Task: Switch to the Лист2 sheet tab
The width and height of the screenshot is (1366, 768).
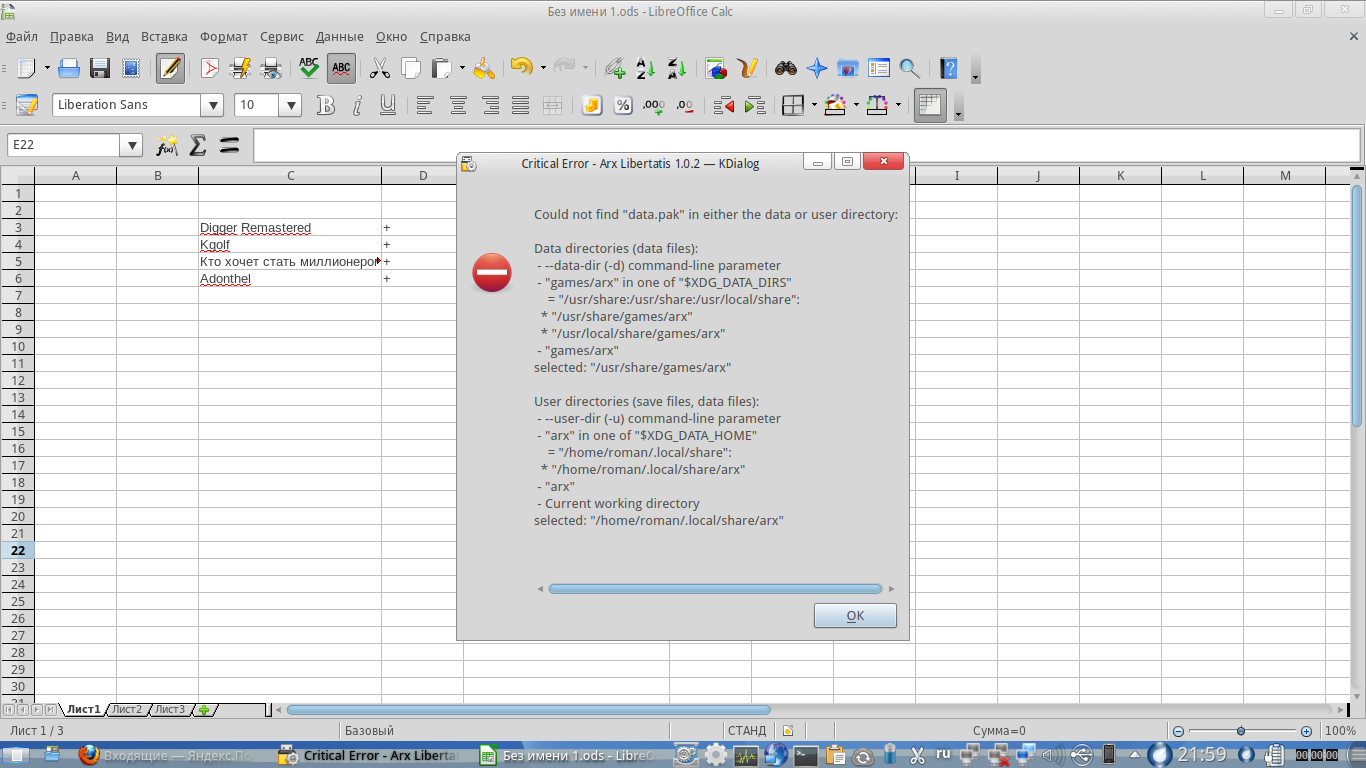Action: [x=126, y=710]
